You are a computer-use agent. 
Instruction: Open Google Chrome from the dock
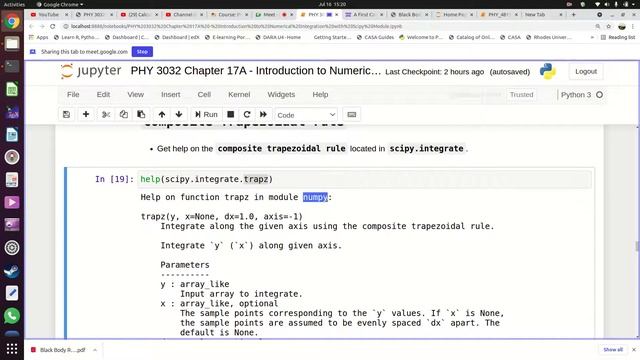(x=12, y=21)
